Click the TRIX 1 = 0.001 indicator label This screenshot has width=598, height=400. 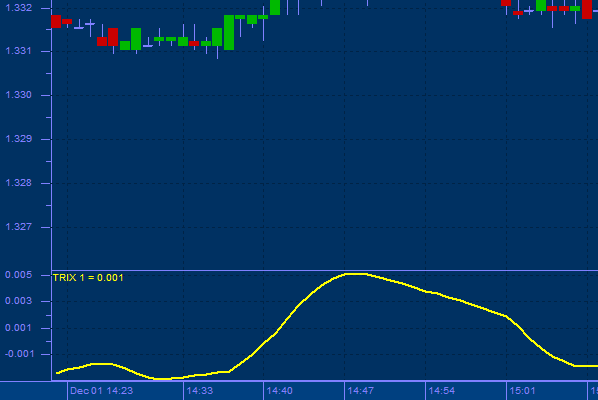point(88,278)
